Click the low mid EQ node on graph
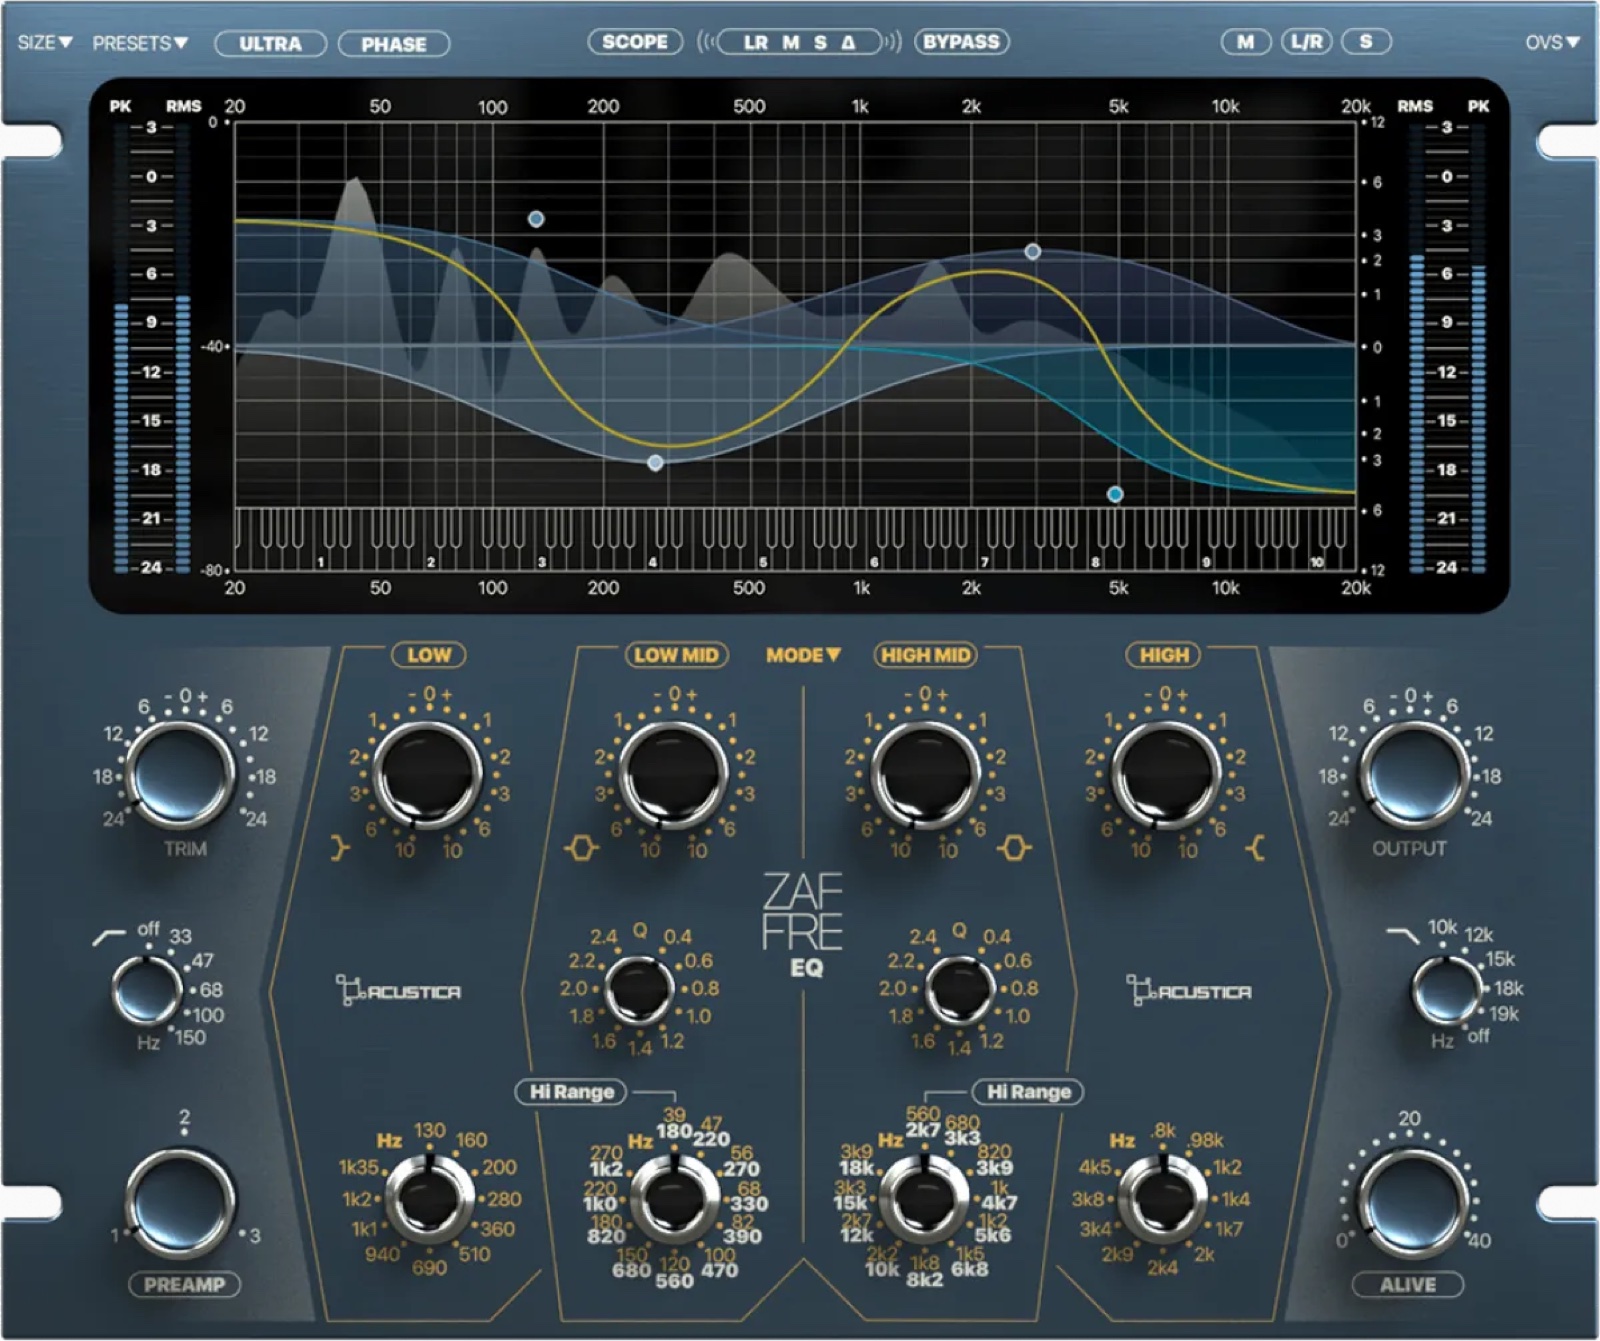The width and height of the screenshot is (1600, 1341). pos(655,463)
